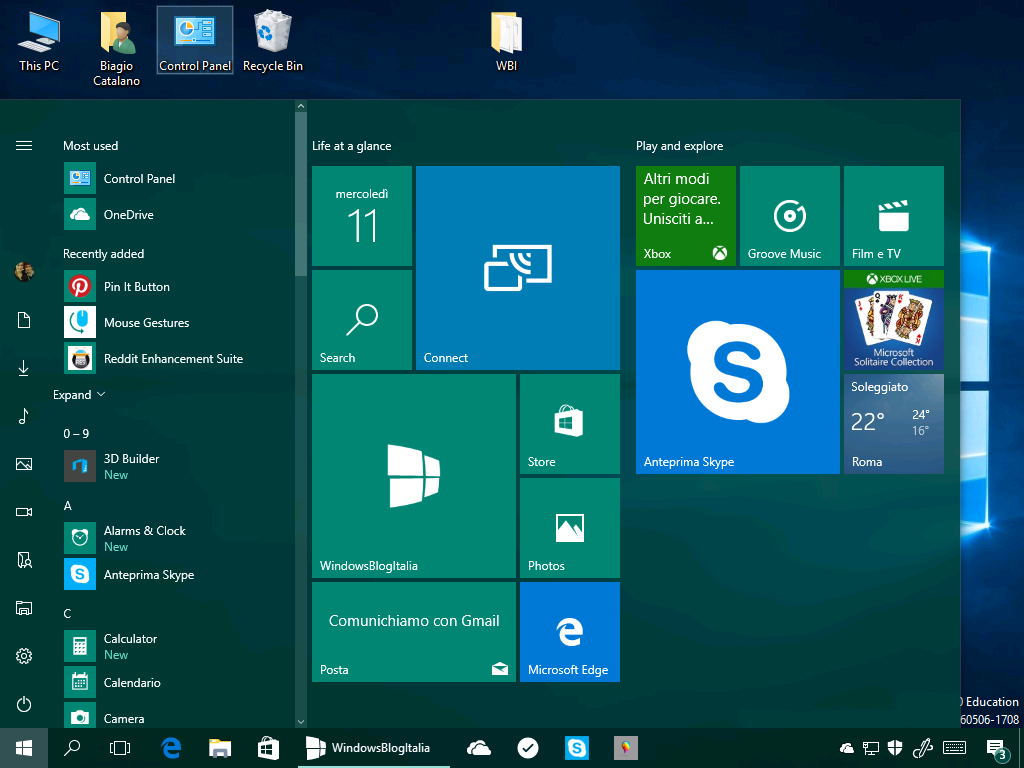Open the Search tile

362,320
